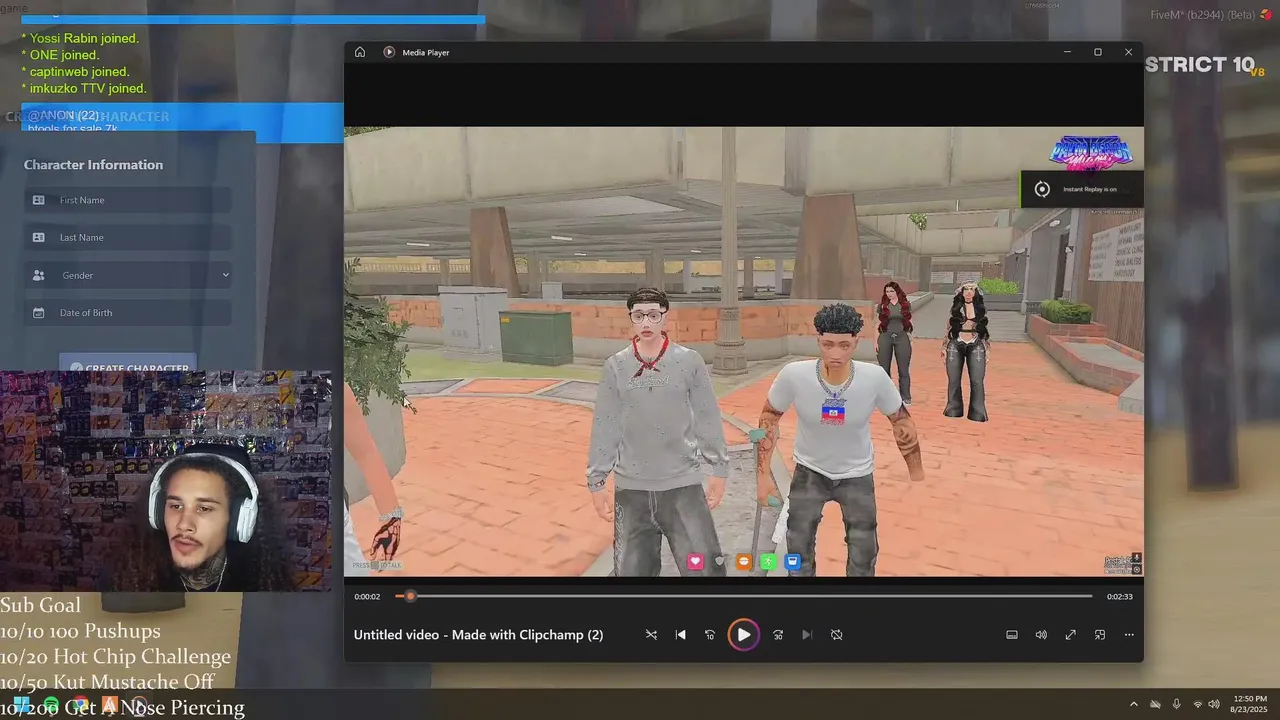Click the cloud sync tray icon
The image size is (1280, 720).
[x=1155, y=704]
